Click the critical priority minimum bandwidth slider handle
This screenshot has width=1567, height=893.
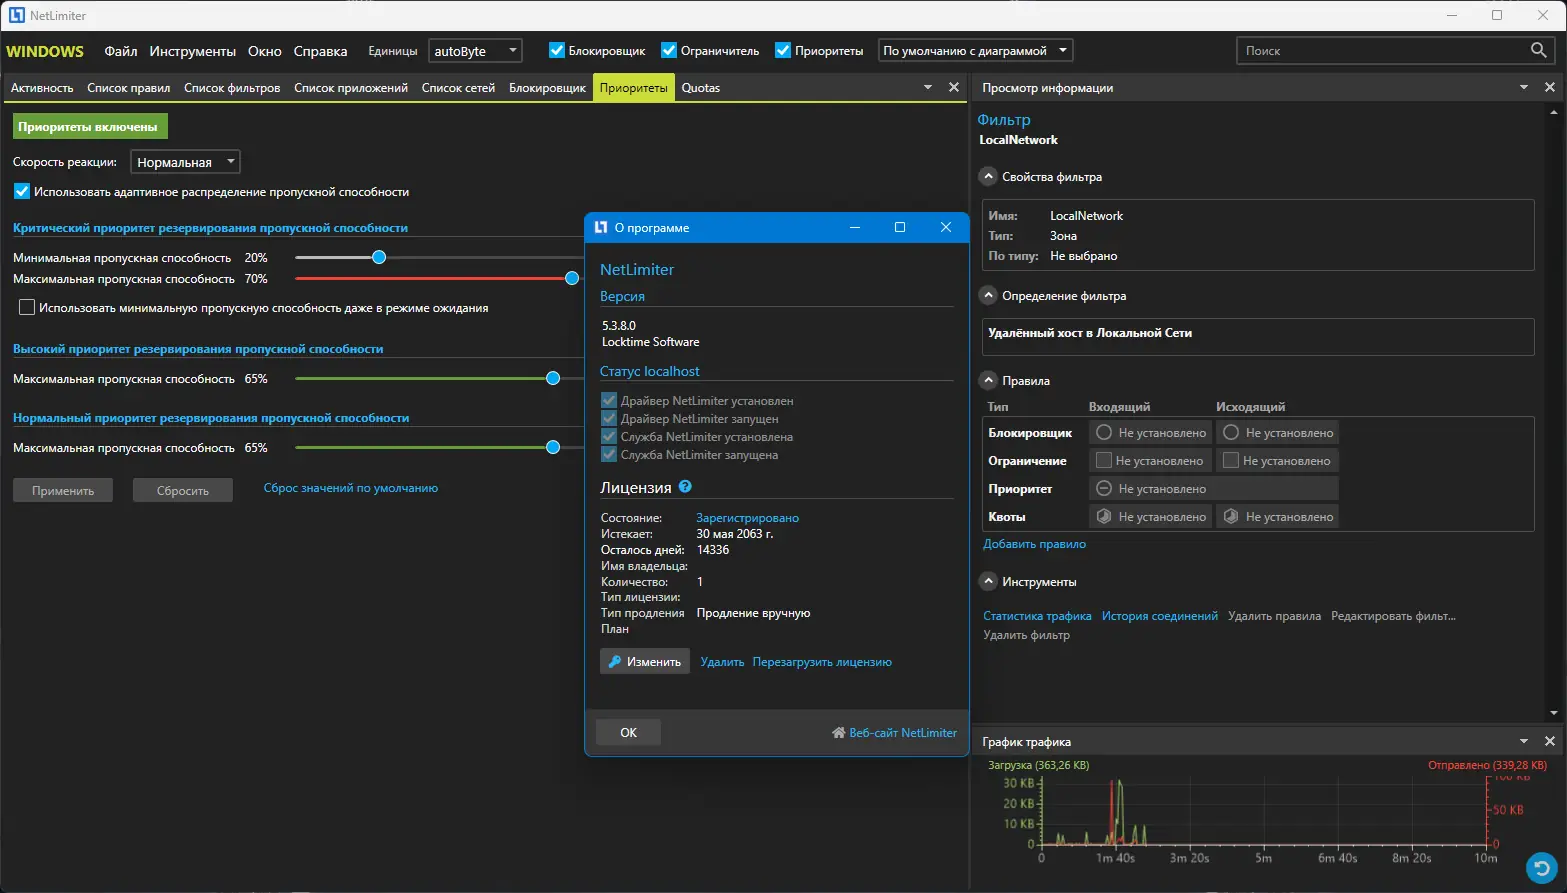(379, 257)
